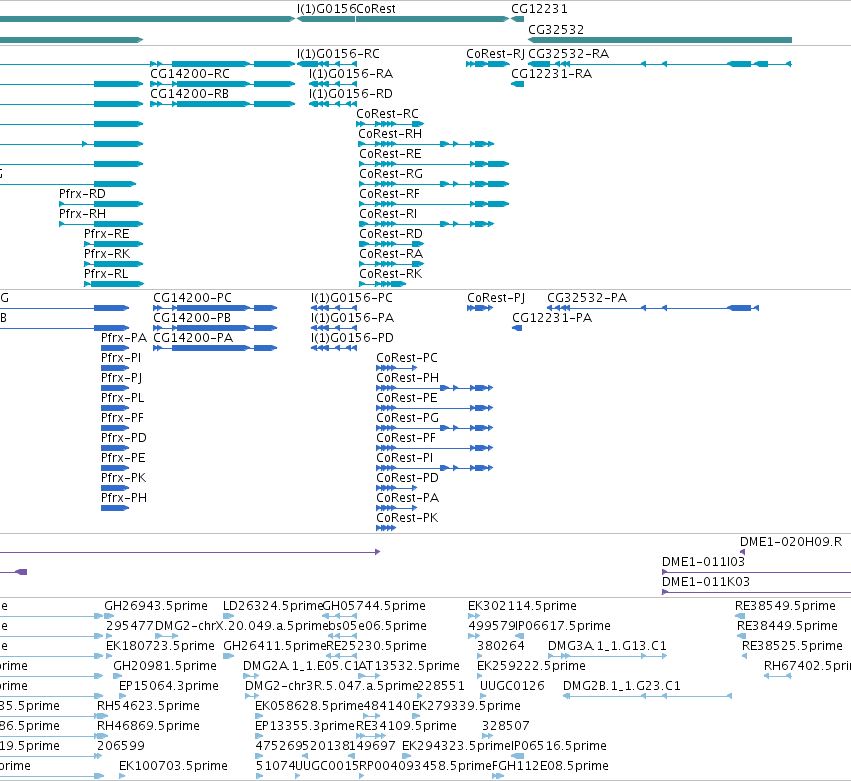This screenshot has height=781, width=851.
Task: Click transcript Pfrx-RH
Action: [101, 224]
